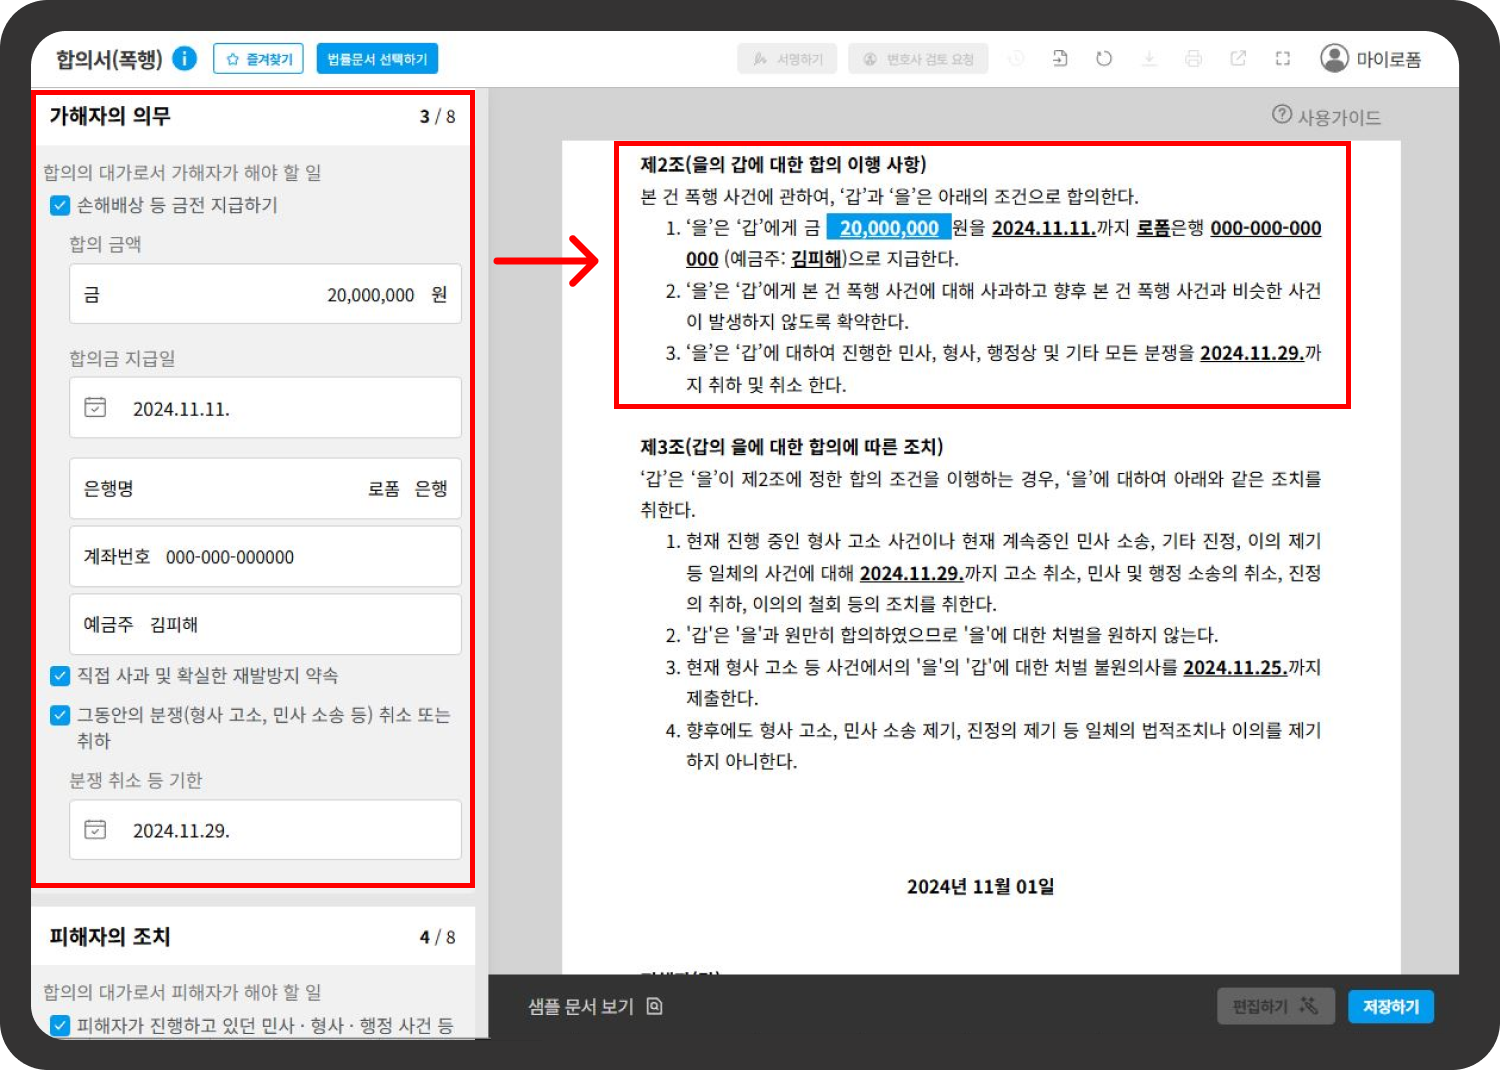
Task: Click the import document icon
Action: coord(1060,59)
